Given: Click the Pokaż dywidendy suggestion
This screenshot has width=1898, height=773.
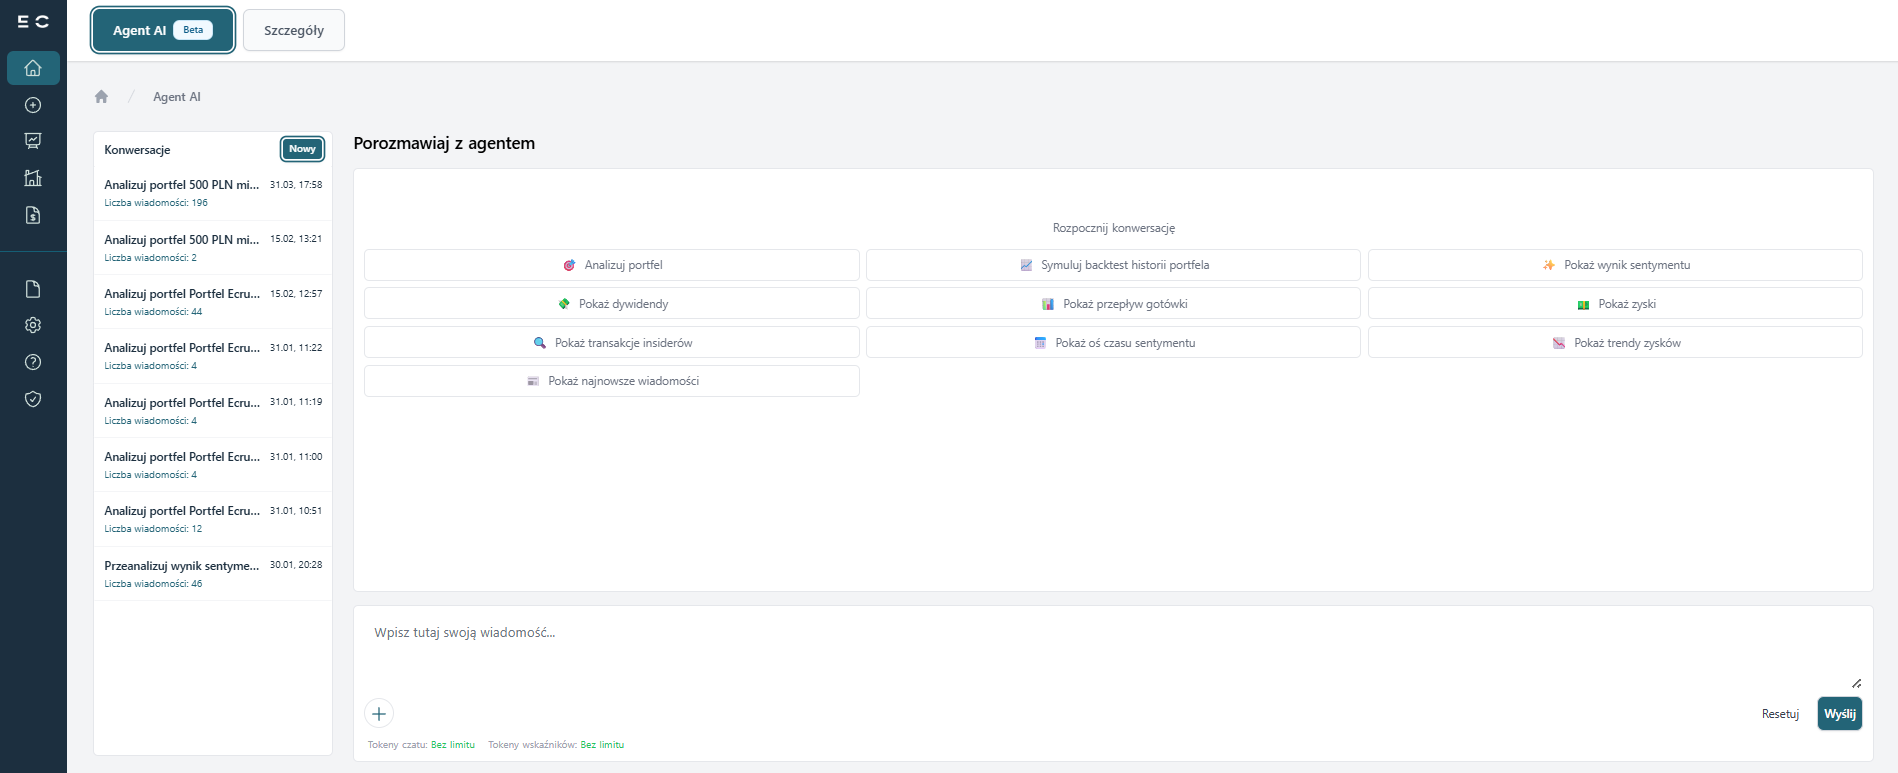Looking at the screenshot, I should click(612, 304).
